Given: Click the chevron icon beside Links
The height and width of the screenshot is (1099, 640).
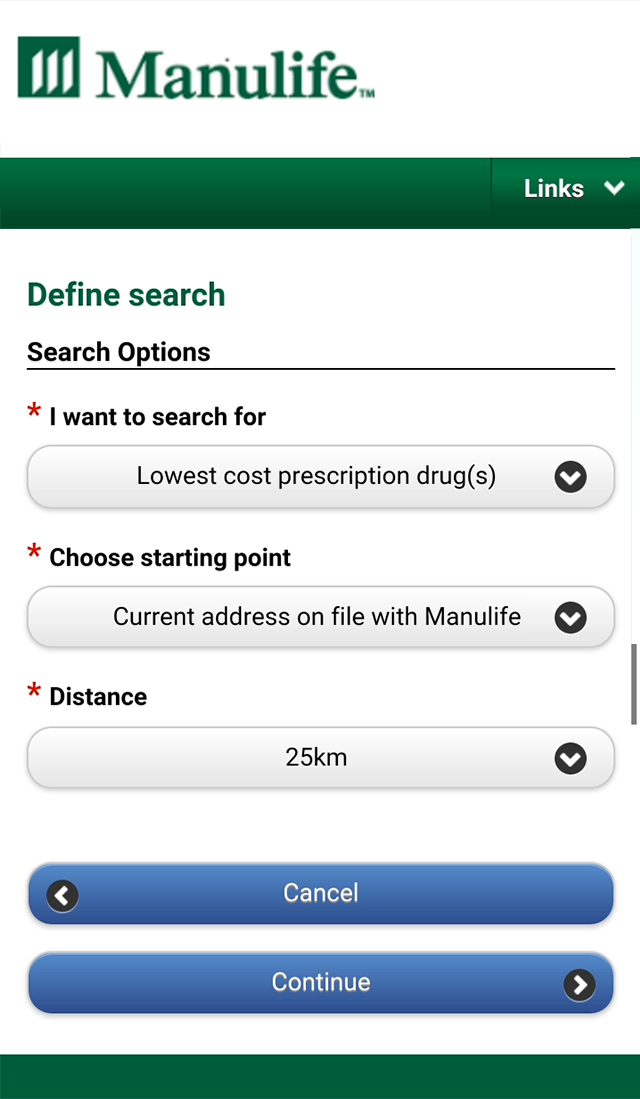Looking at the screenshot, I should coord(615,188).
